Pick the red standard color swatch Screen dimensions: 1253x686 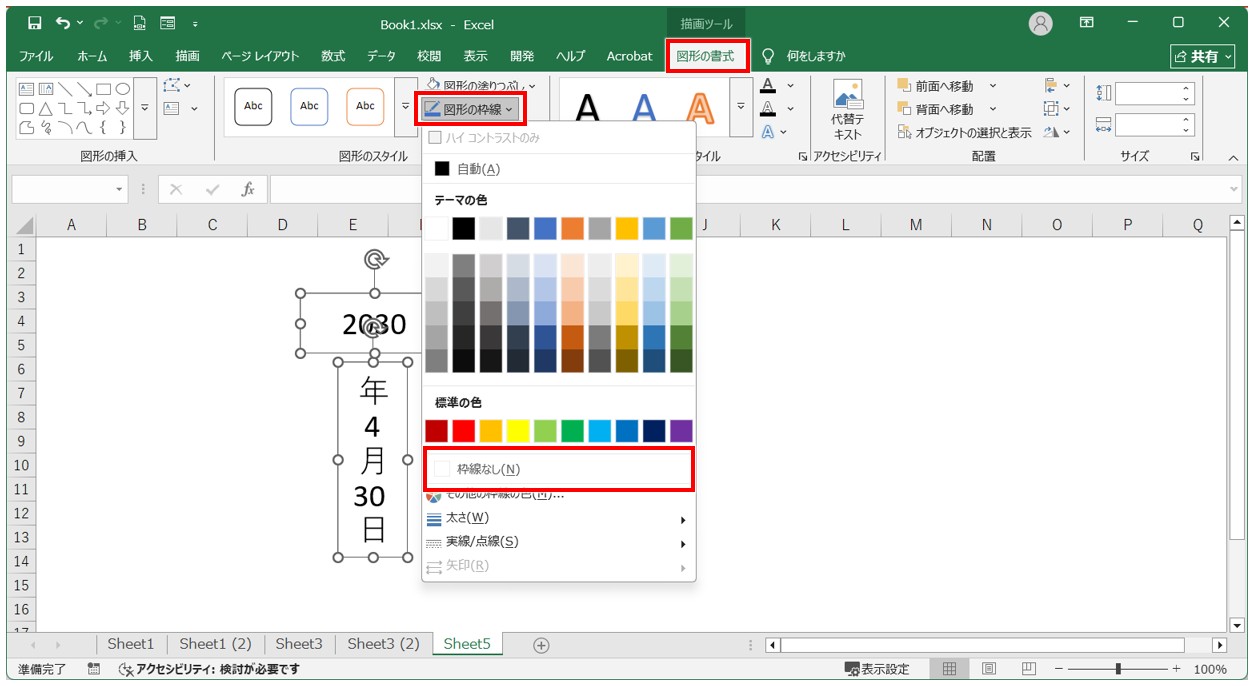pos(463,431)
